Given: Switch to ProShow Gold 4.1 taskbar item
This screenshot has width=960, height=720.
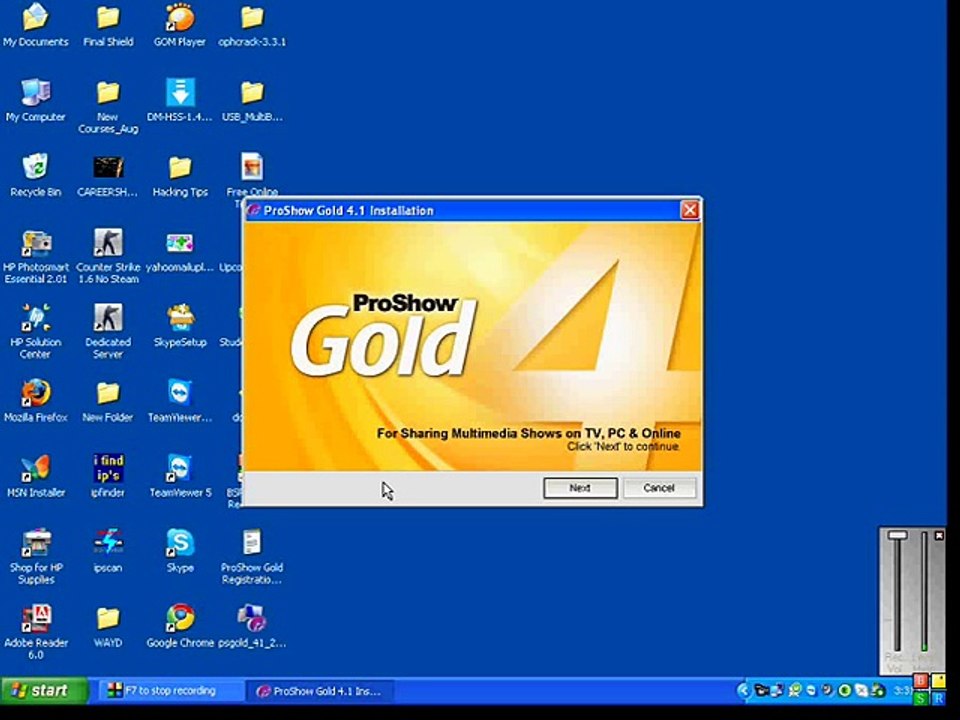Looking at the screenshot, I should (320, 691).
